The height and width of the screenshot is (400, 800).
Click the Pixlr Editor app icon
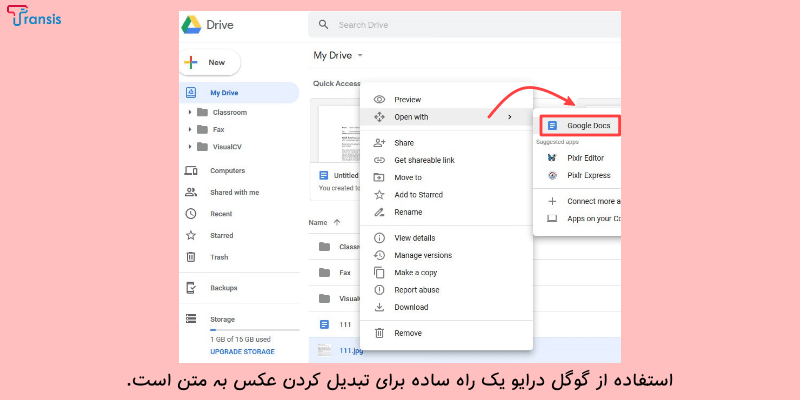pos(552,158)
